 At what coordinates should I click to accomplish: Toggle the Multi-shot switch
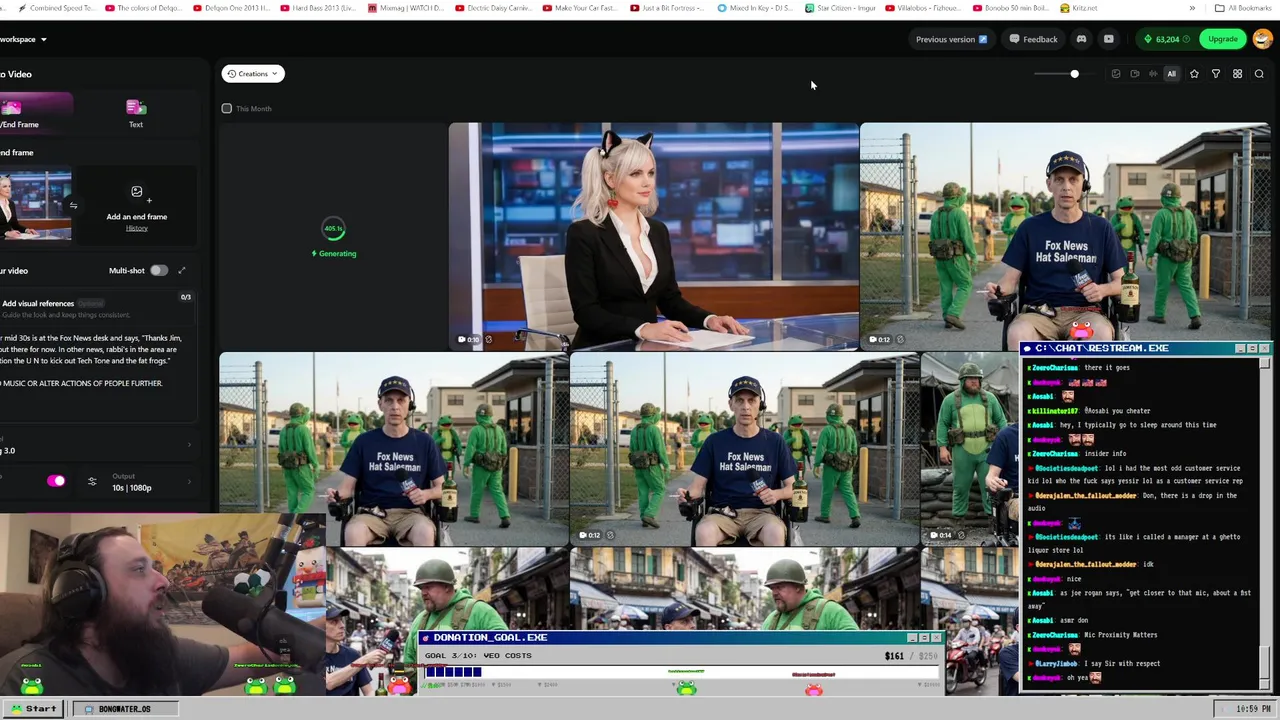tap(159, 270)
